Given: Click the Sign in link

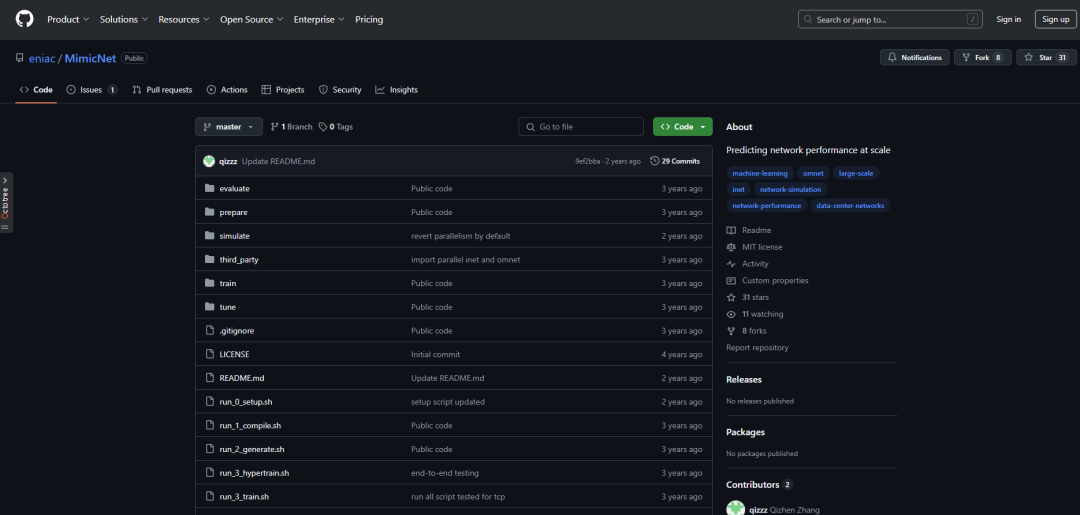Looking at the screenshot, I should click(x=1008, y=19).
